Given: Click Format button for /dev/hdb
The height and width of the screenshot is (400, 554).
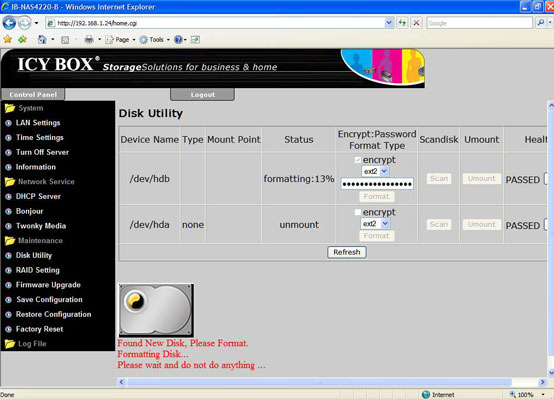Looking at the screenshot, I should (377, 196).
